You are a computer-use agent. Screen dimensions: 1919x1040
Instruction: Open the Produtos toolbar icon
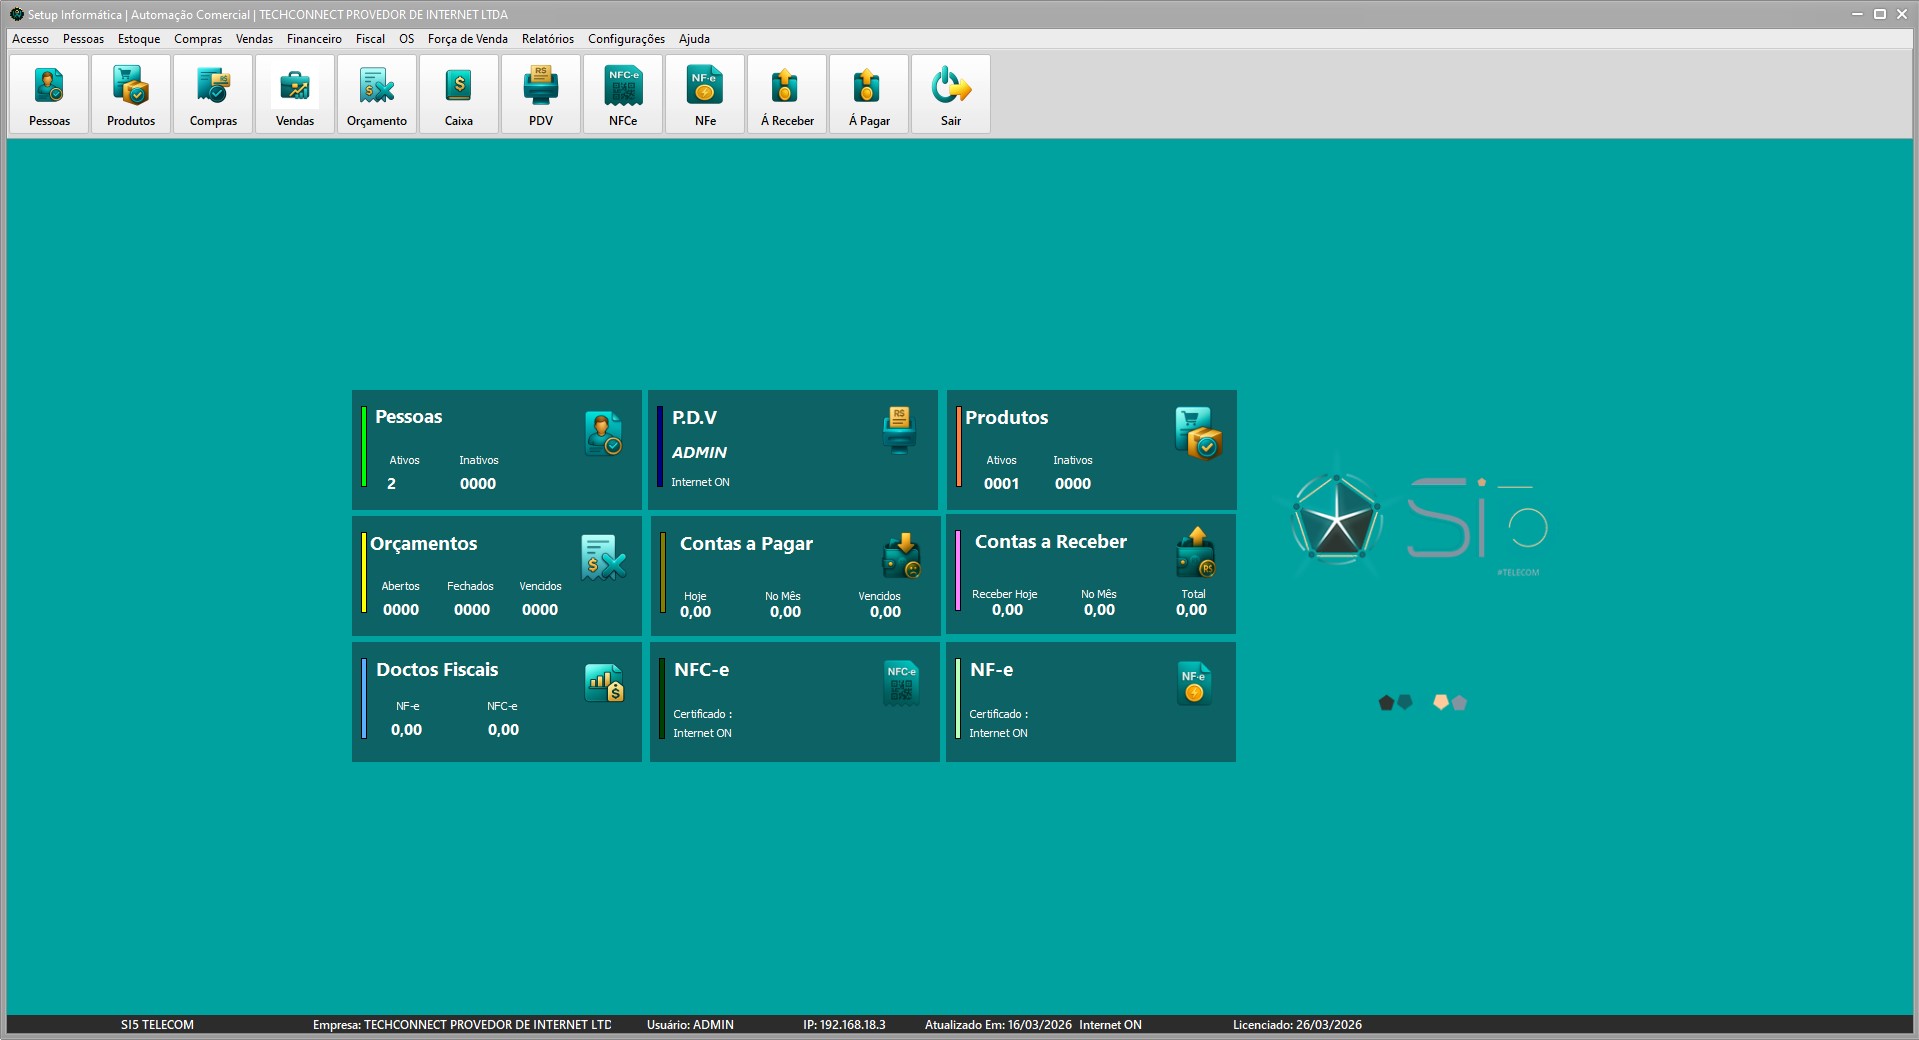(x=131, y=94)
